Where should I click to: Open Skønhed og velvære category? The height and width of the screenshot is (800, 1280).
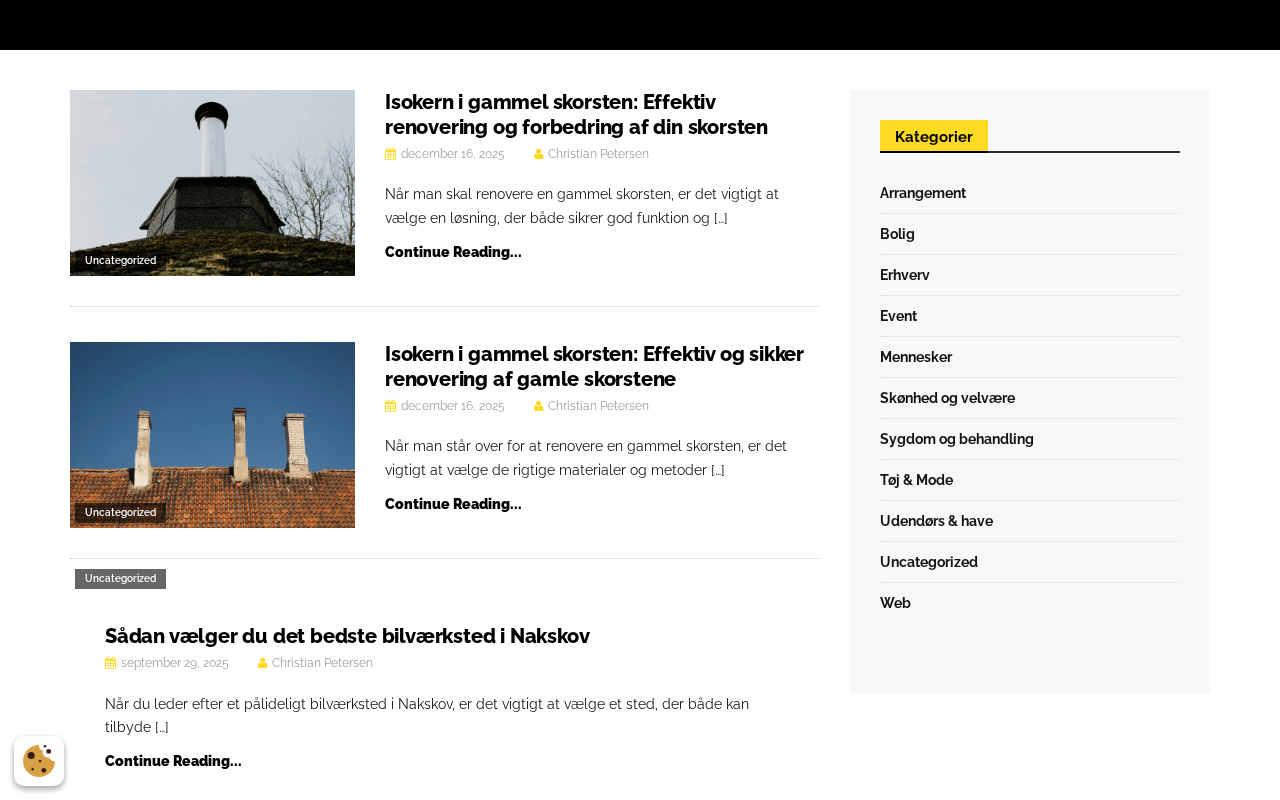click(947, 398)
